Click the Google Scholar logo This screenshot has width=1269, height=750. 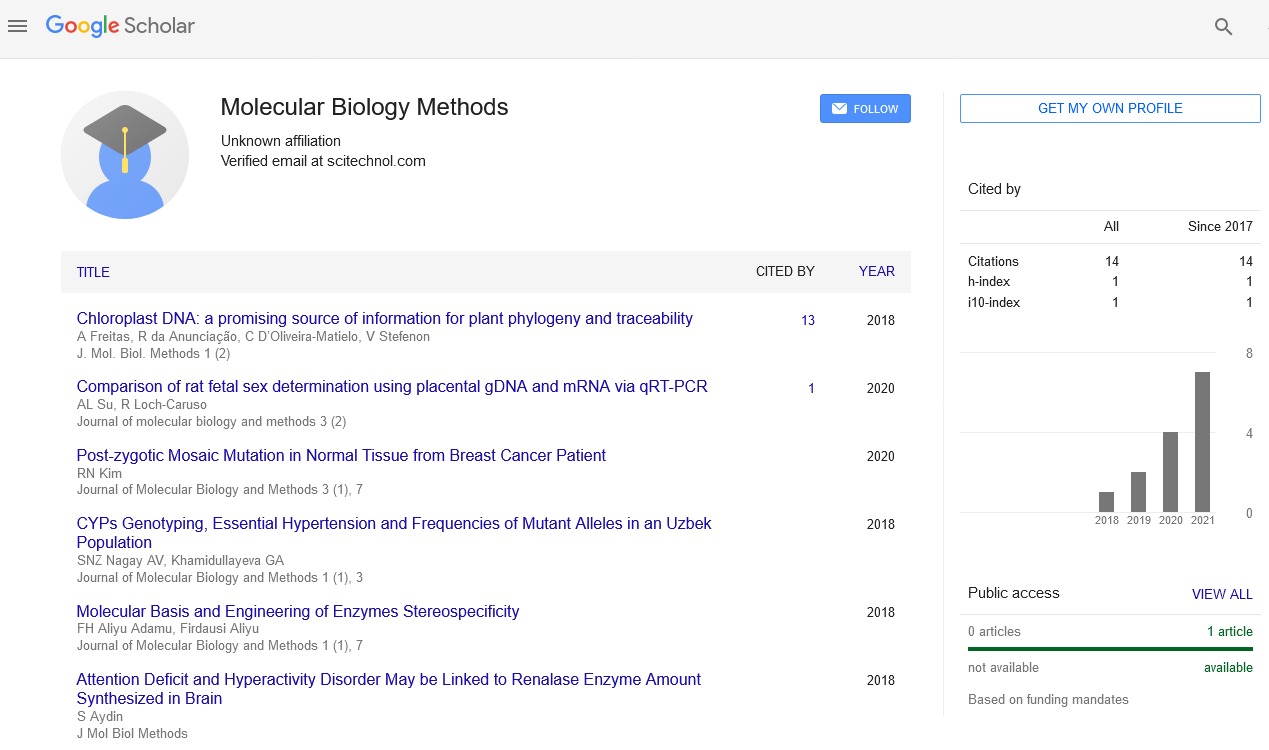tap(120, 27)
